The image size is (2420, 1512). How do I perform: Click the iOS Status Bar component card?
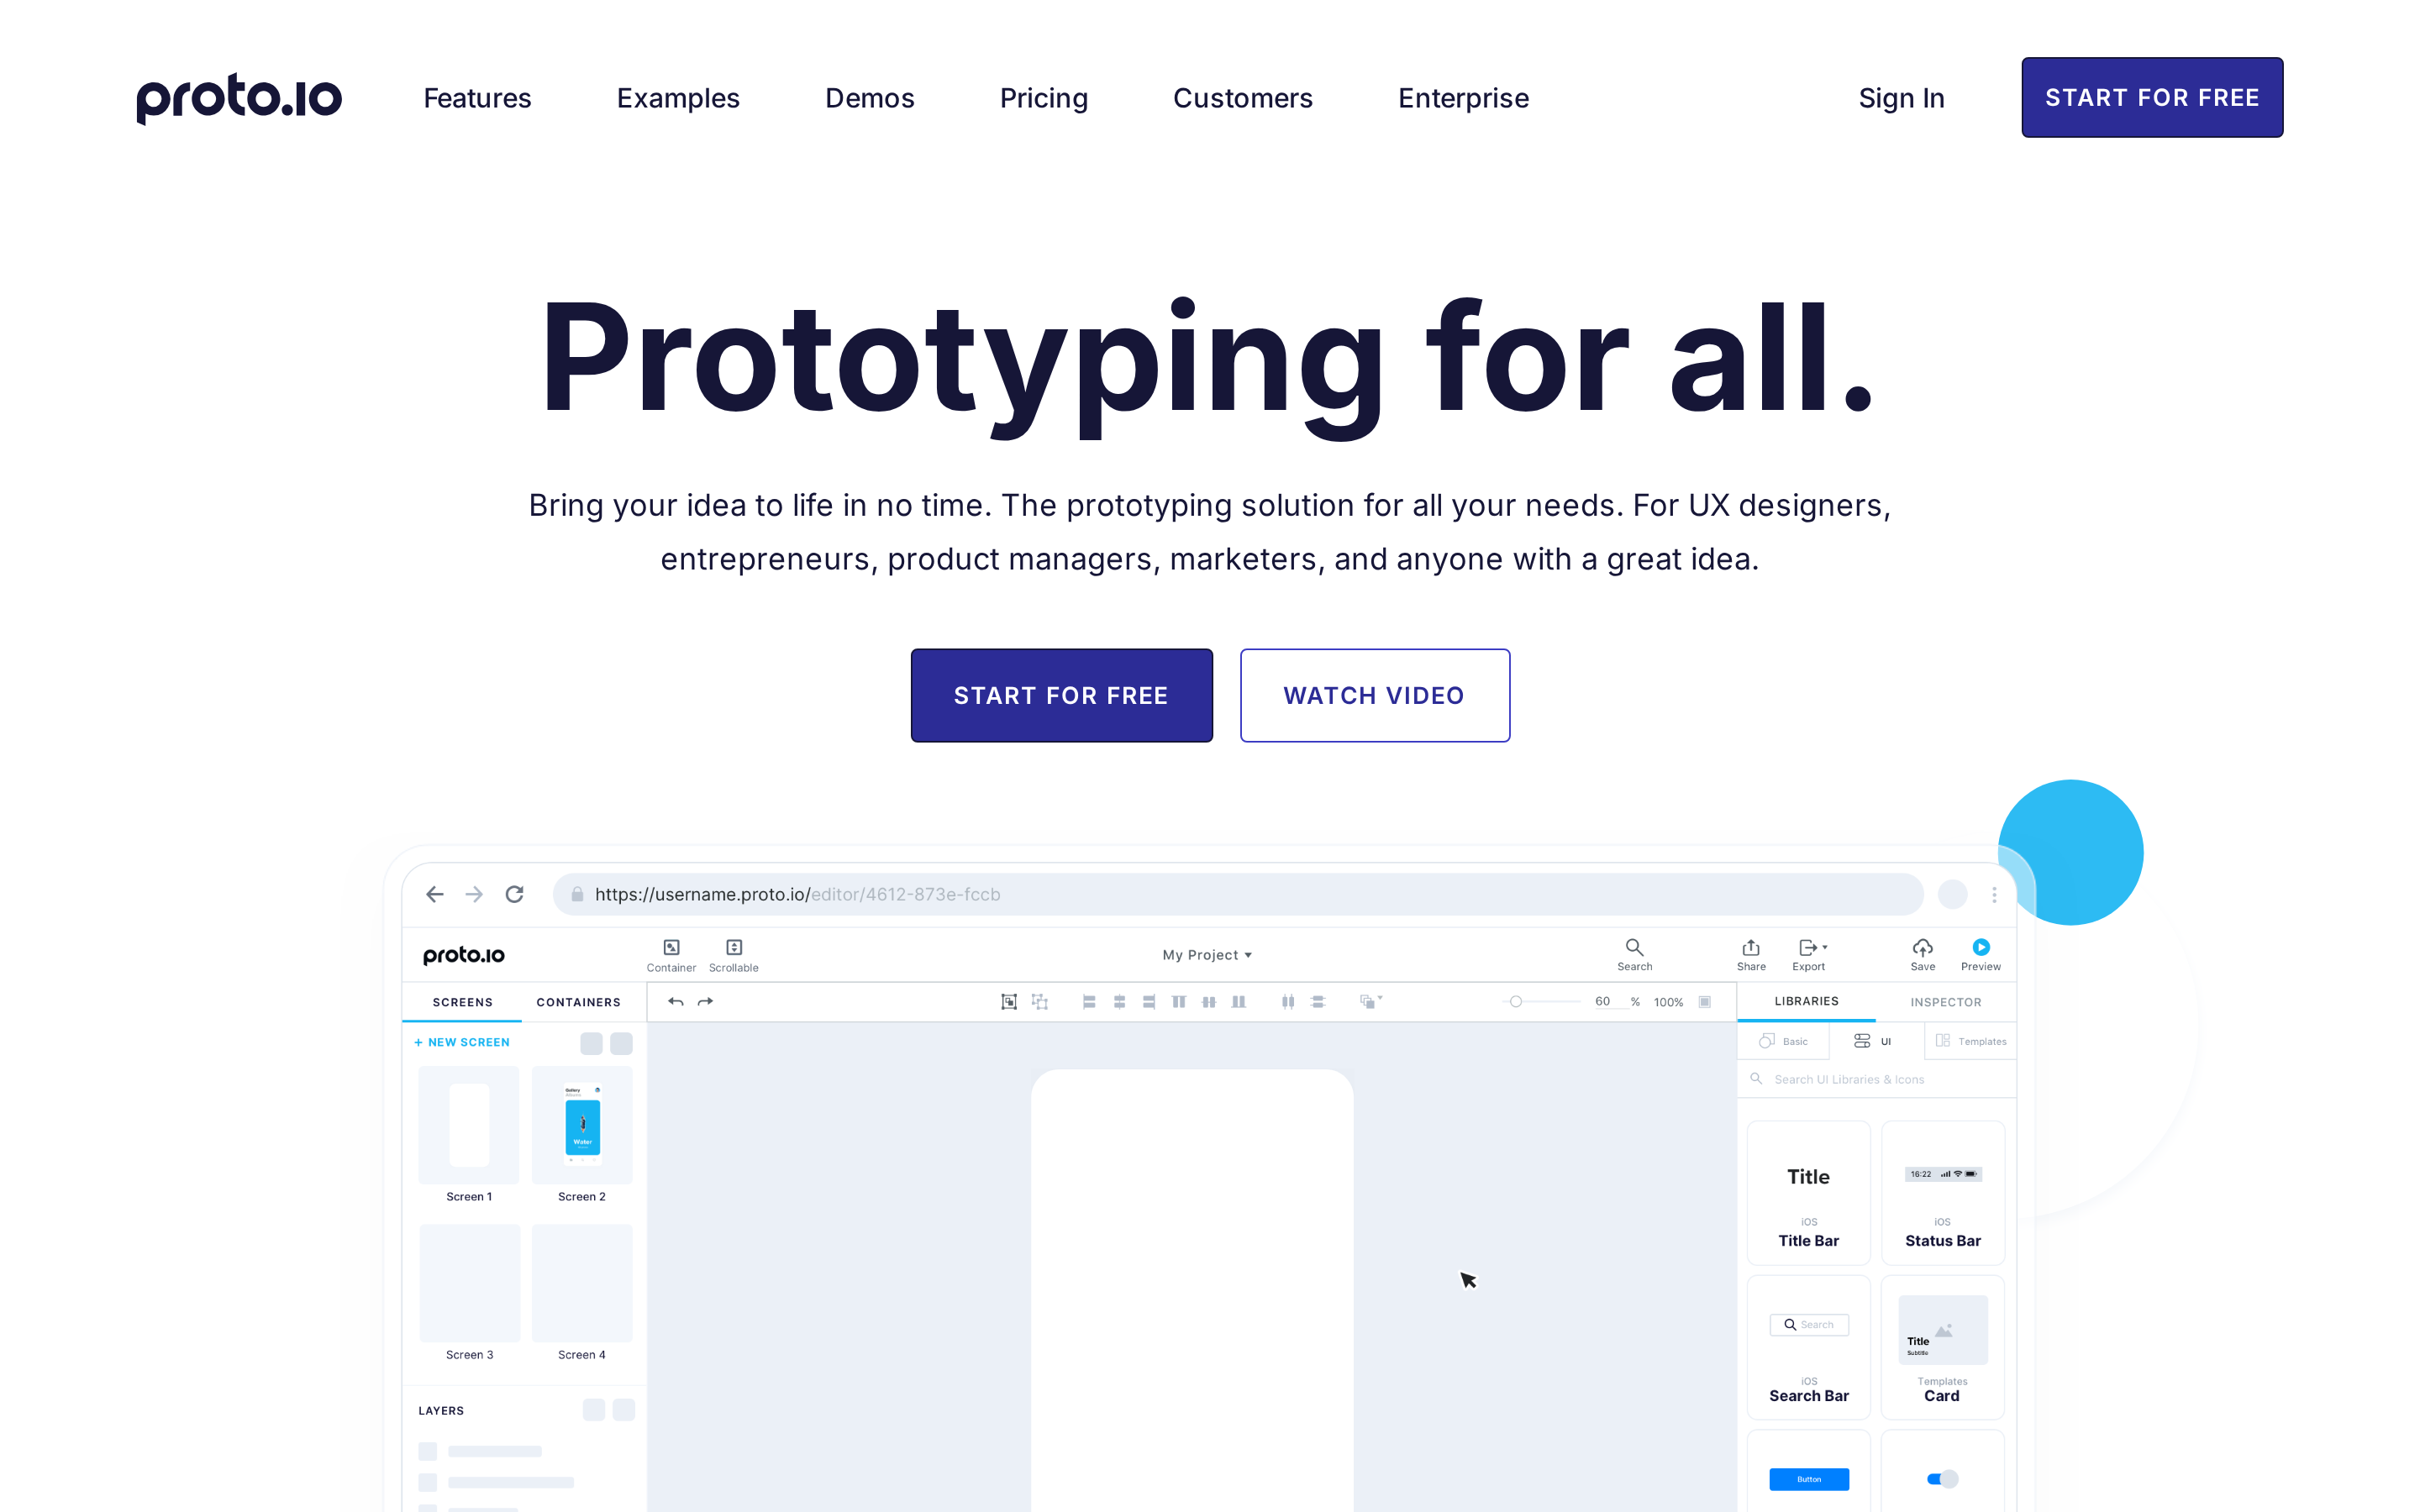pos(1942,1192)
